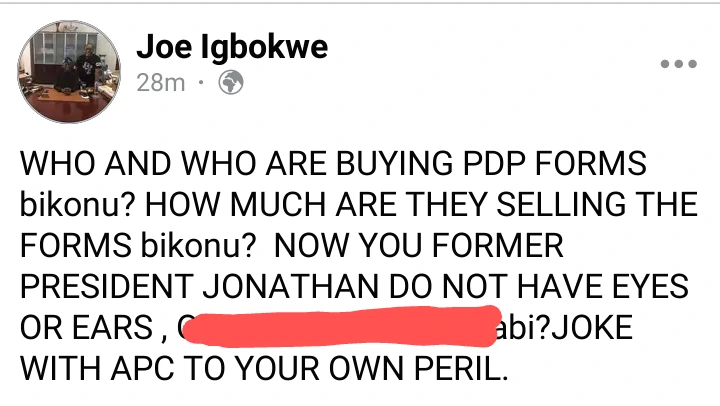Open the three-dot post options menu
This screenshot has height=406, width=720.
(x=678, y=64)
